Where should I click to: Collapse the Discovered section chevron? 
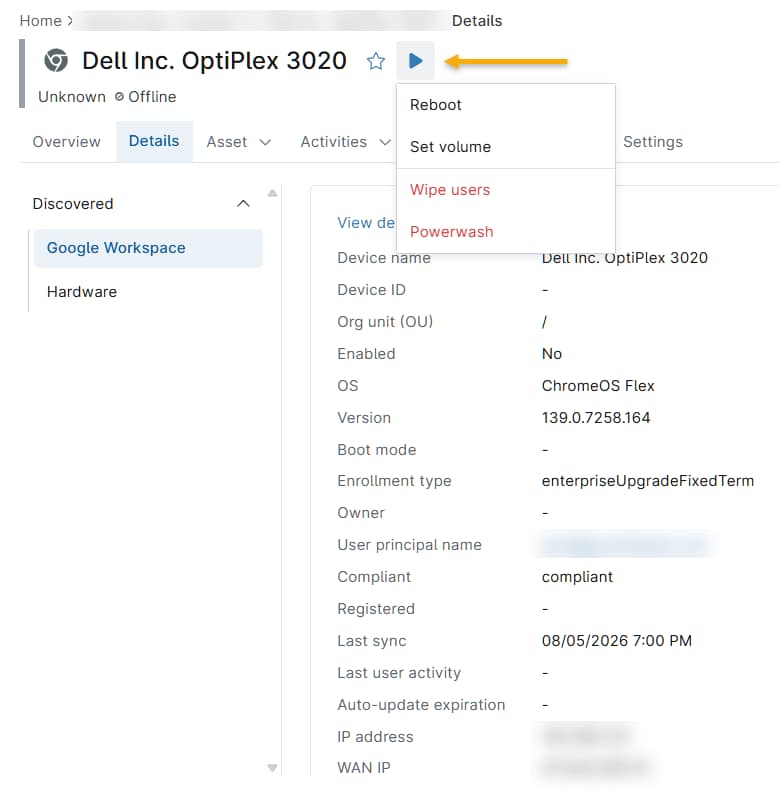coord(243,203)
